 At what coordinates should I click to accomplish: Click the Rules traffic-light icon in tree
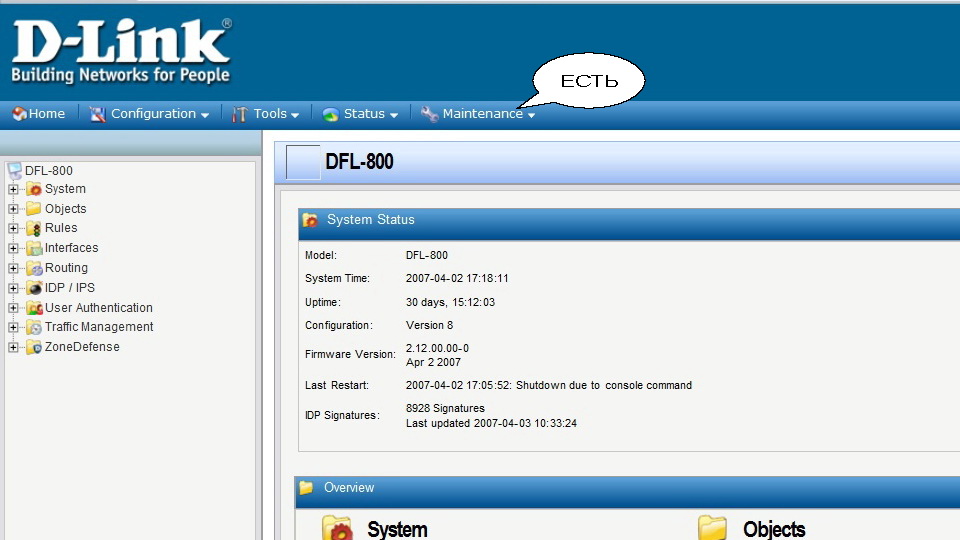pyautogui.click(x=34, y=228)
